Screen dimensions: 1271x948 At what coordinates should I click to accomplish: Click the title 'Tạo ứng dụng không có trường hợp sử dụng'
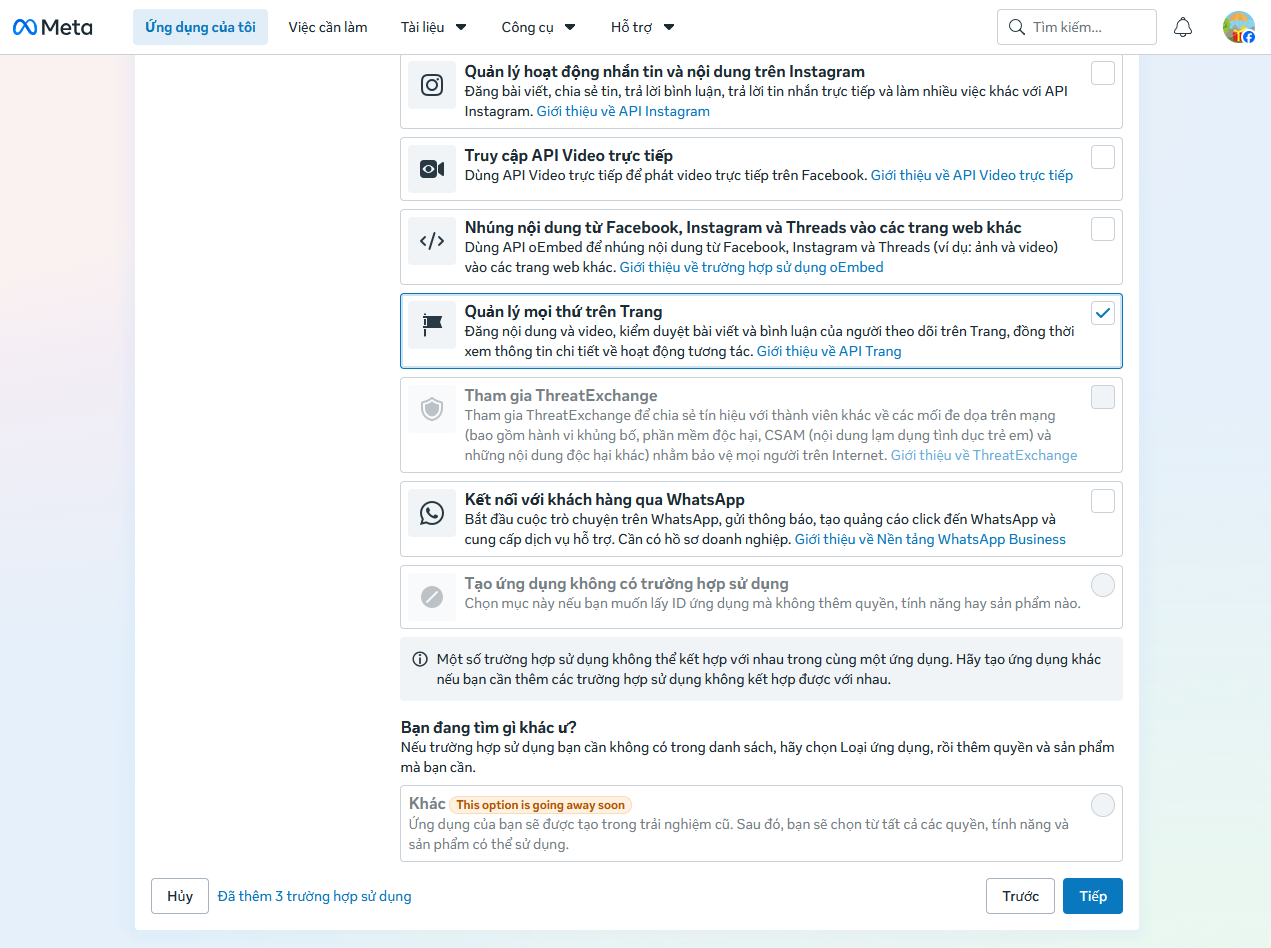click(627, 583)
